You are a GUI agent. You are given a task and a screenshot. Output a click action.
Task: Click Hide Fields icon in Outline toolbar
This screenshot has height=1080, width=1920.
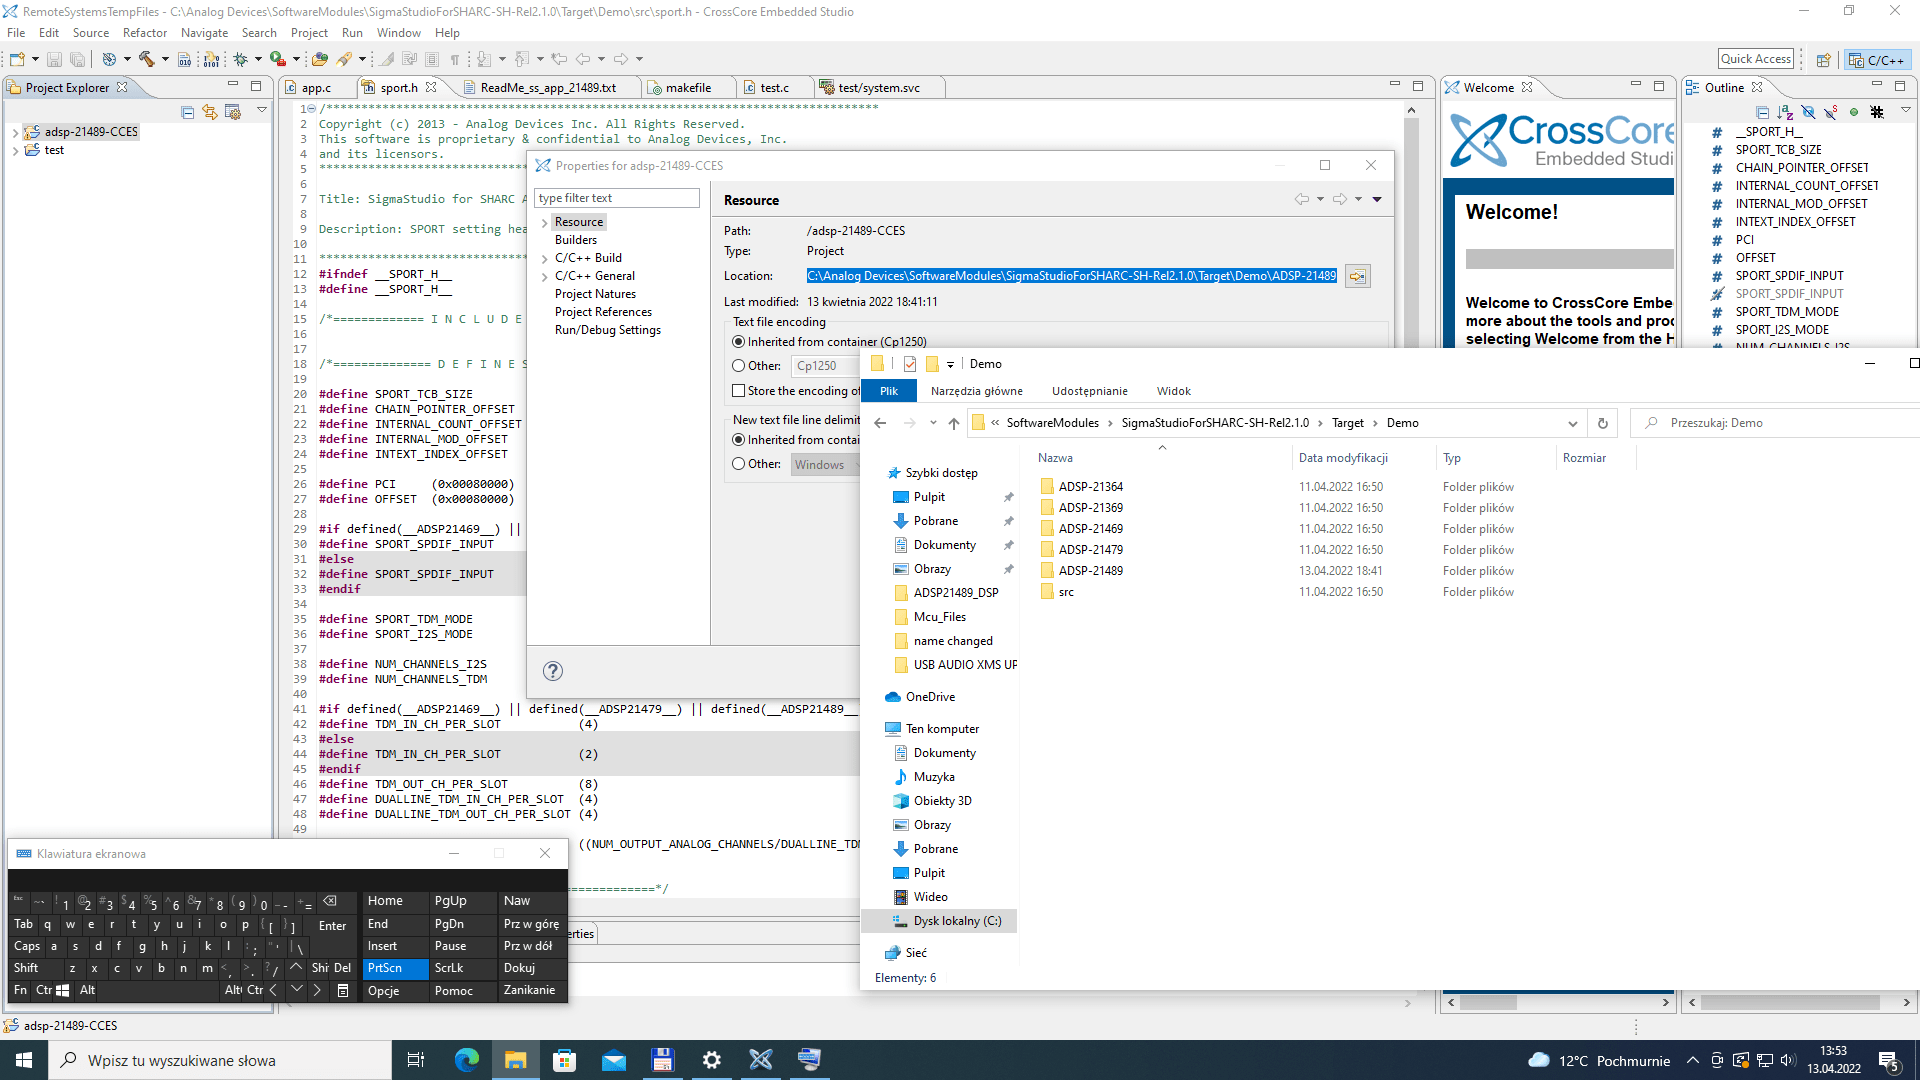coord(1808,112)
